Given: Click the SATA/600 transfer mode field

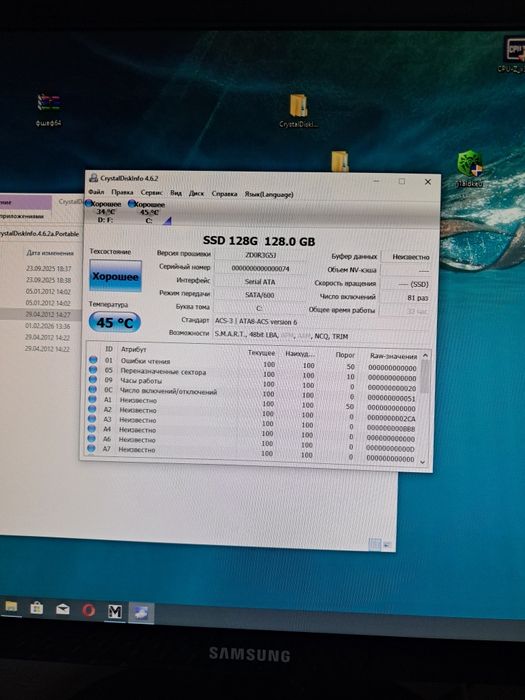Looking at the screenshot, I should coord(260,295).
